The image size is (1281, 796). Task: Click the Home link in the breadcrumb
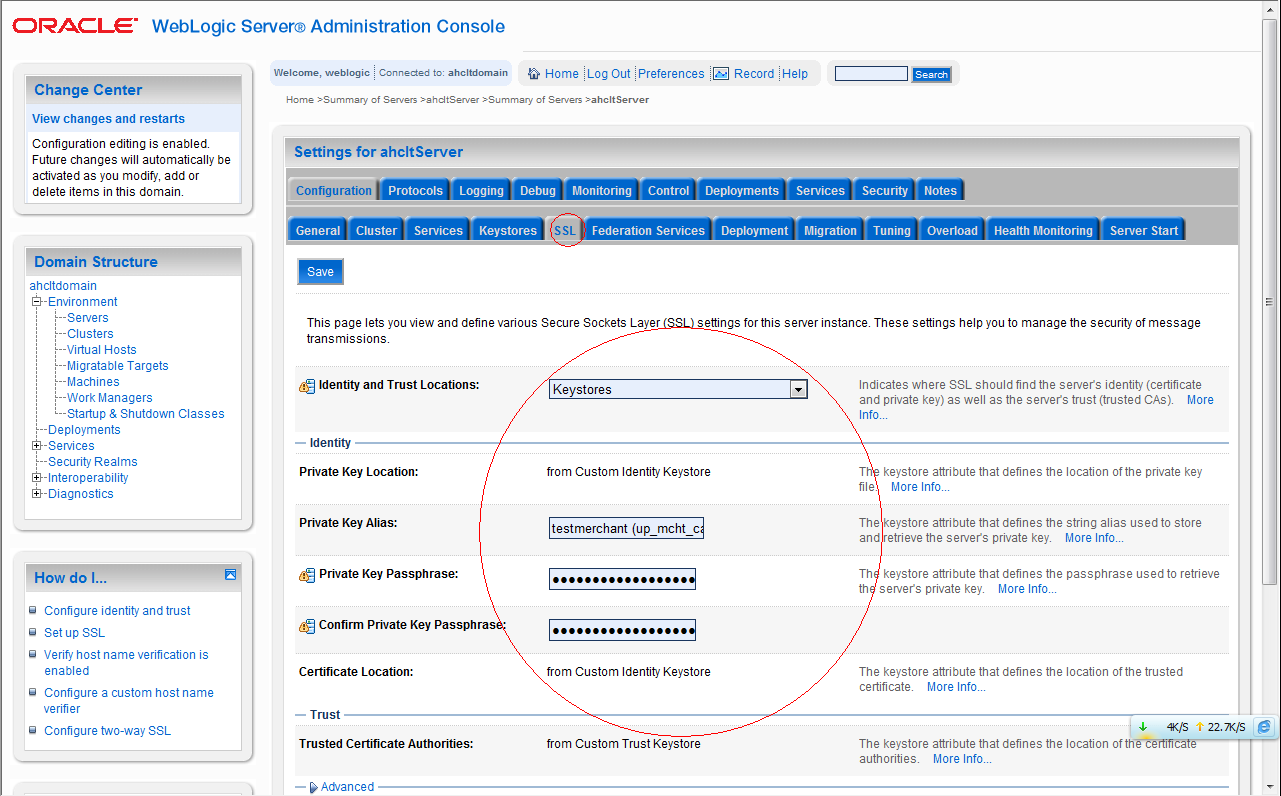pyautogui.click(x=300, y=100)
